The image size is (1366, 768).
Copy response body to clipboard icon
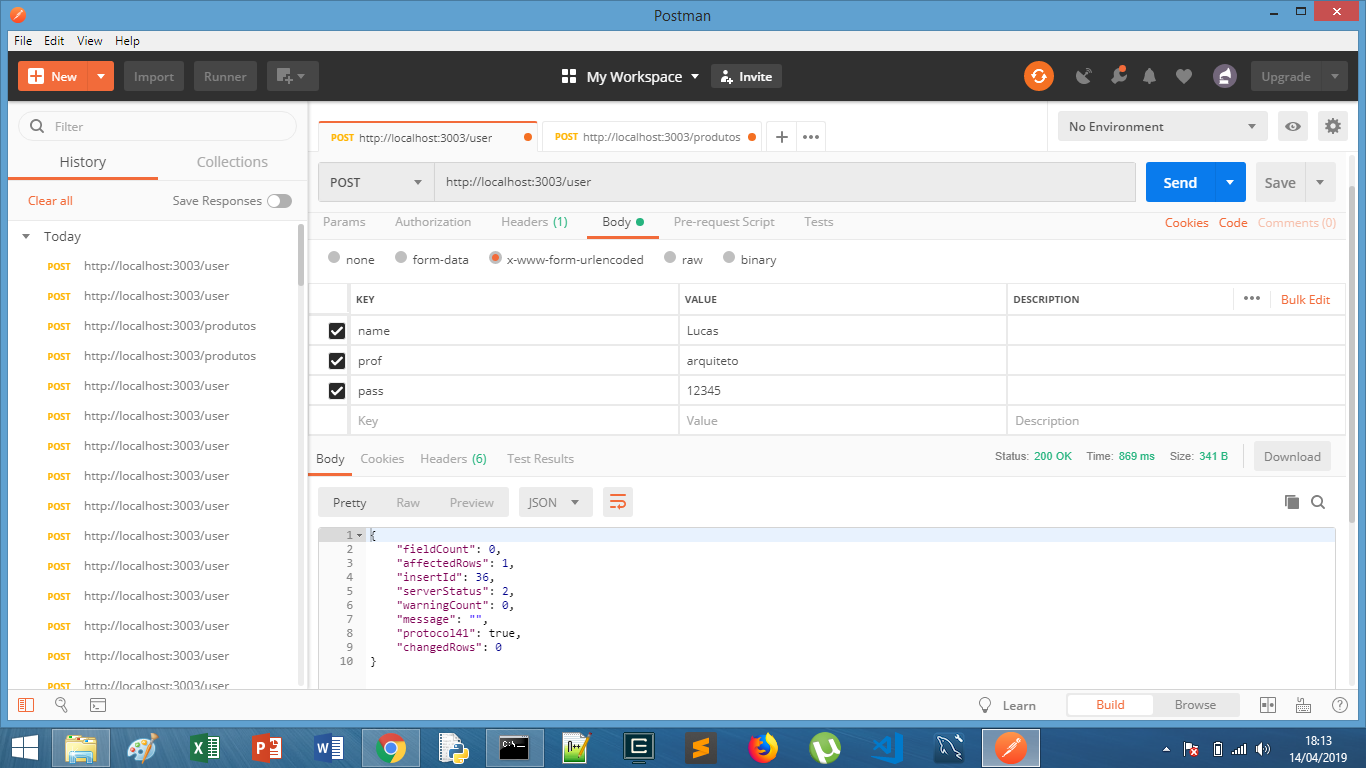pyautogui.click(x=1292, y=502)
